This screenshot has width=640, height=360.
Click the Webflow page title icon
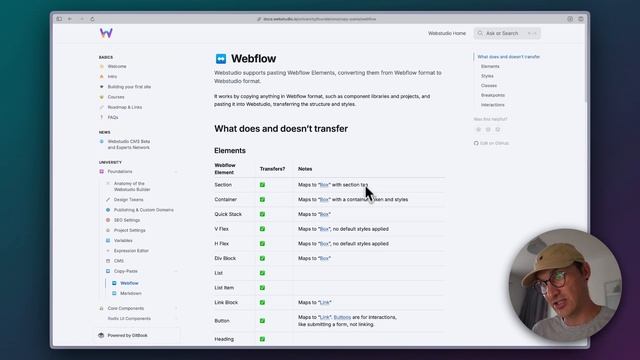(x=221, y=59)
